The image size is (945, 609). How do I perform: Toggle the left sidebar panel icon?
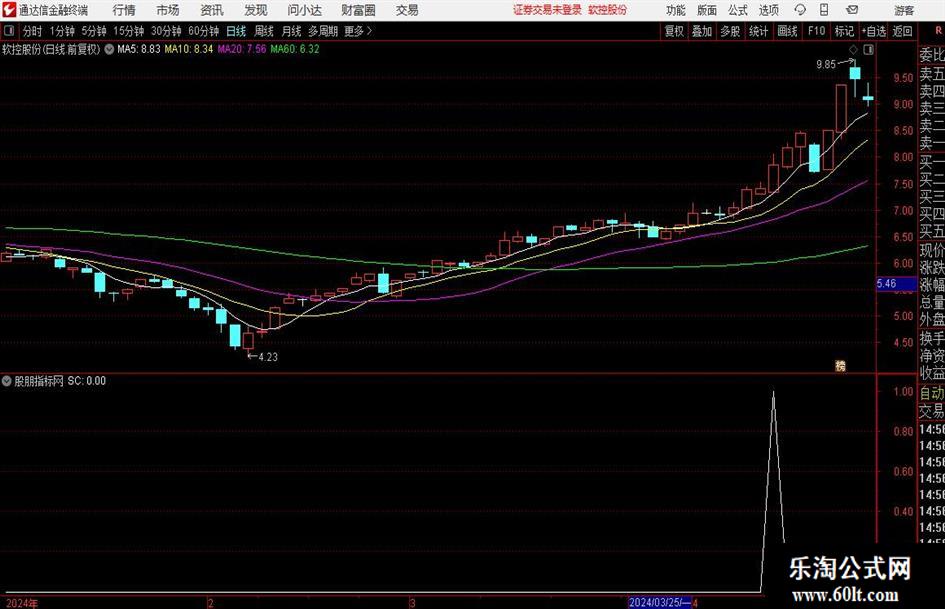tap(9, 31)
